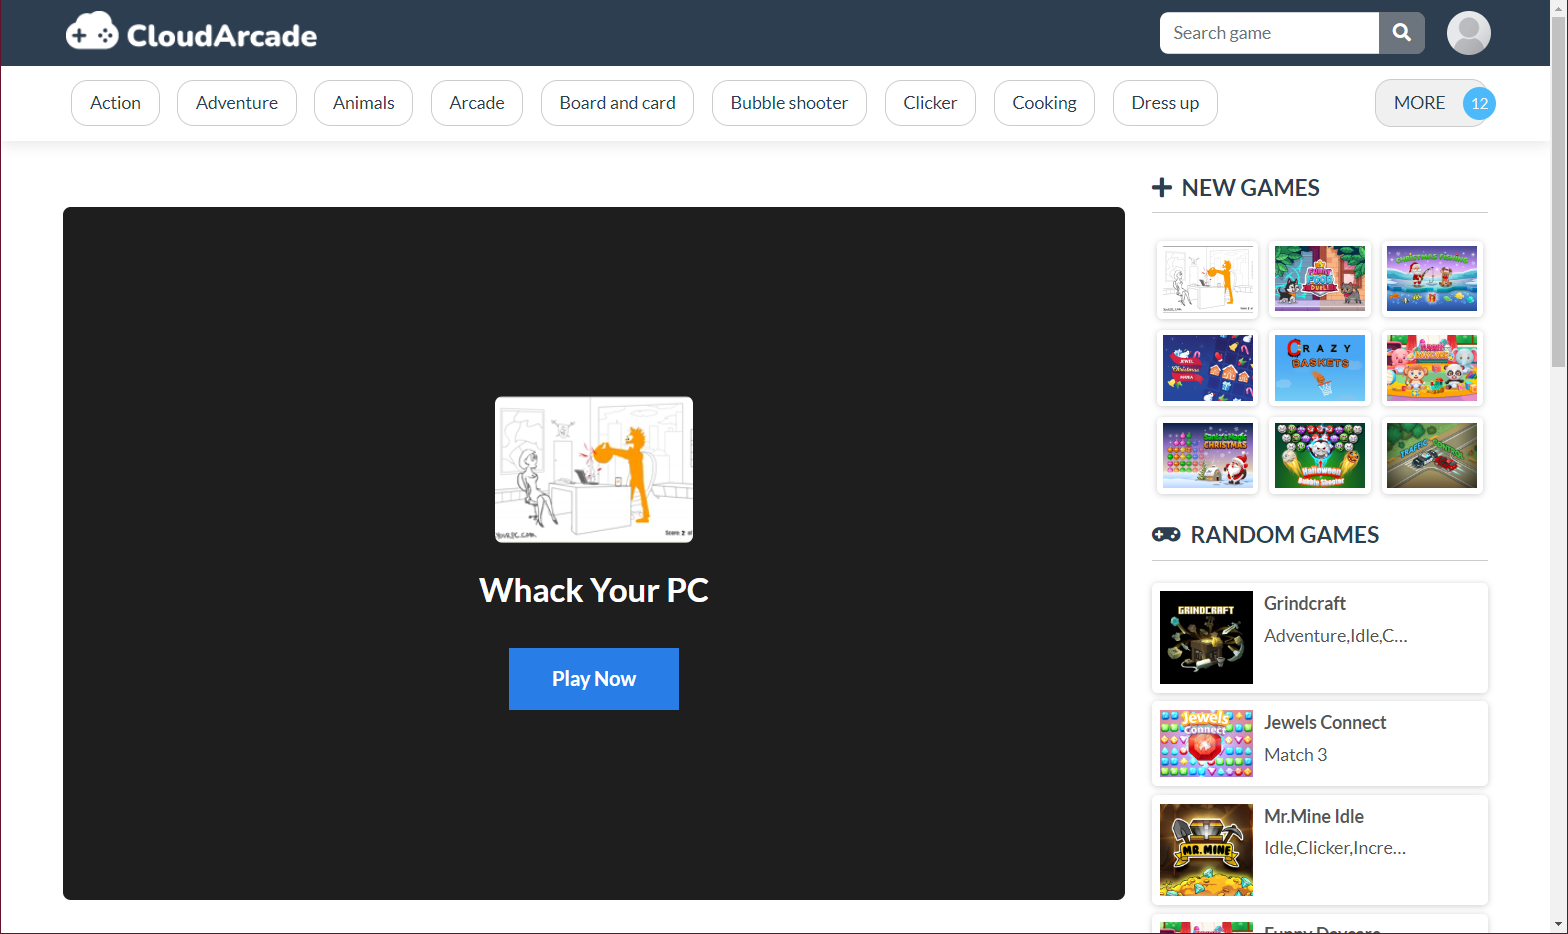Open the Crazy Baskets game thumbnail
This screenshot has height=934, width=1568.
[x=1320, y=368]
